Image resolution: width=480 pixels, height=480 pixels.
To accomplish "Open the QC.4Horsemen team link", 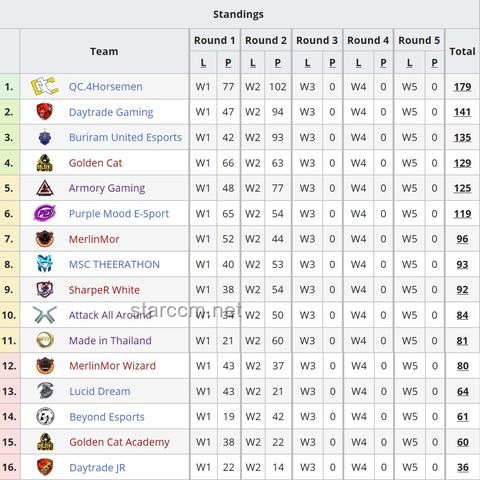I will click(x=106, y=87).
